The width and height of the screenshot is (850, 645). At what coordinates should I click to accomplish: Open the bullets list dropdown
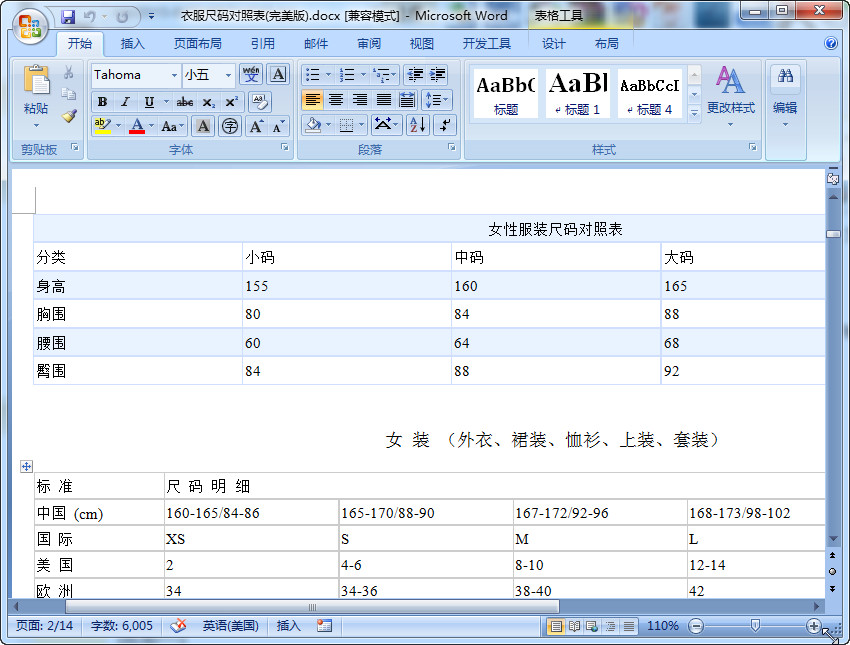pos(329,75)
